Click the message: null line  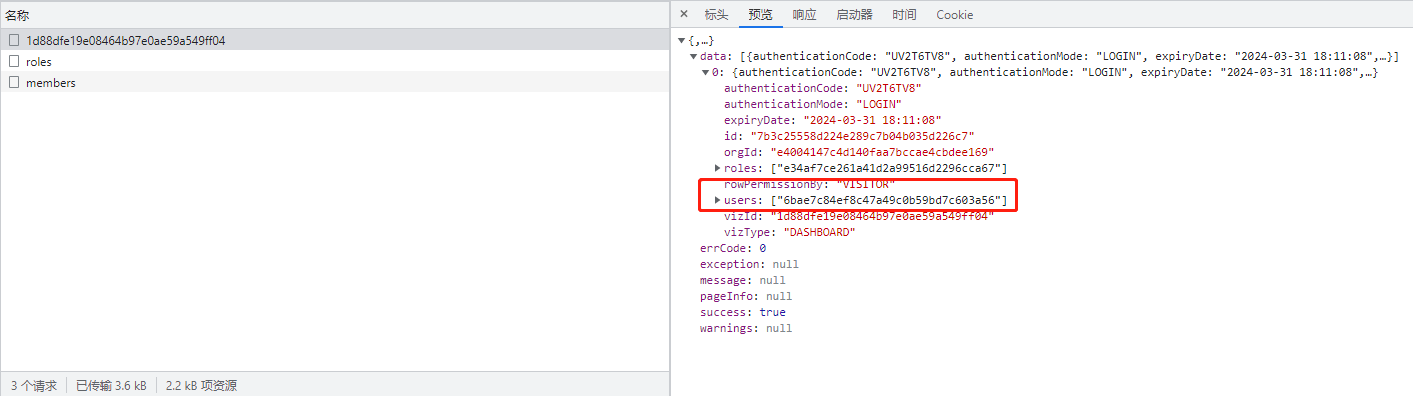pos(743,280)
